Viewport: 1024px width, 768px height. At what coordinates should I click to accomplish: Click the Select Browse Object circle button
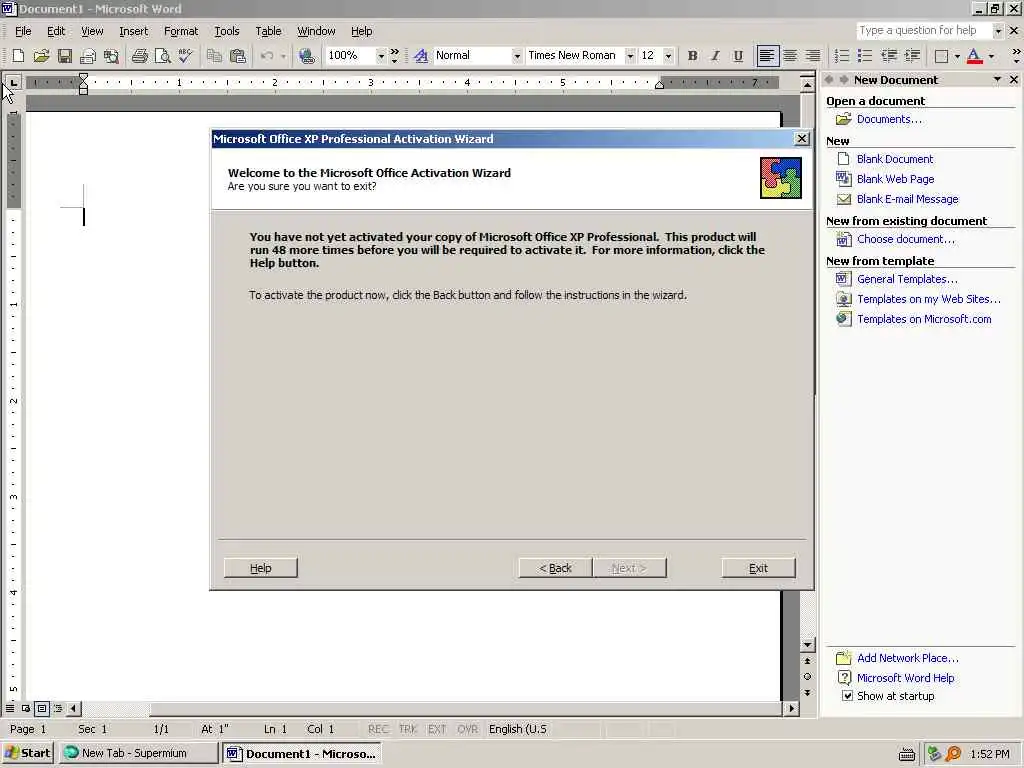pos(808,677)
